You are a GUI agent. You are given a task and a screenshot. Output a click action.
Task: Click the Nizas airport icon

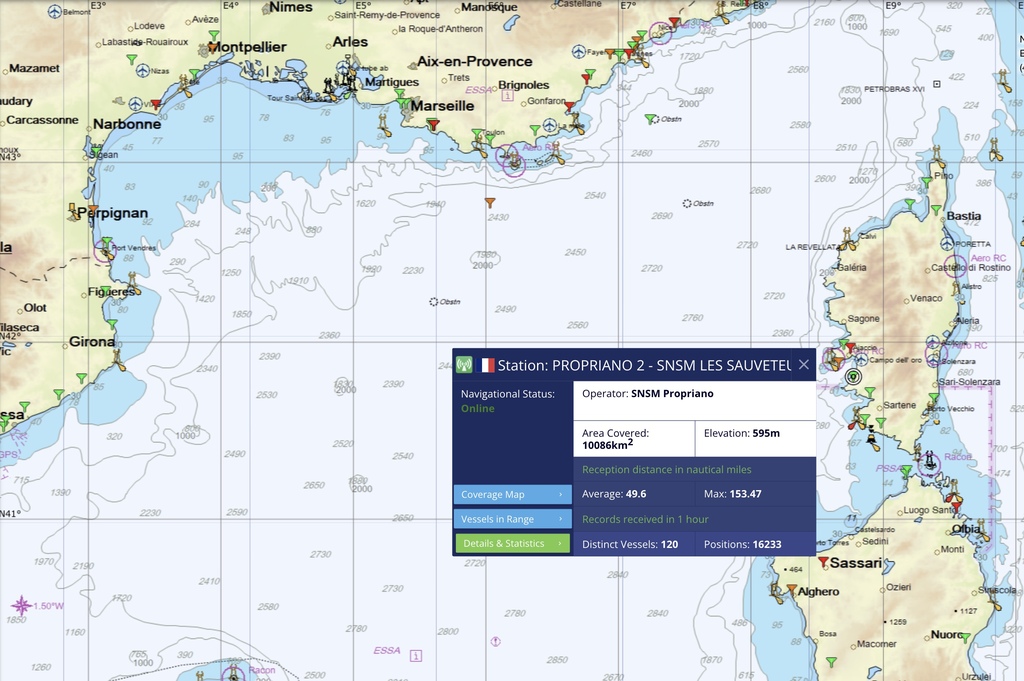(x=143, y=71)
